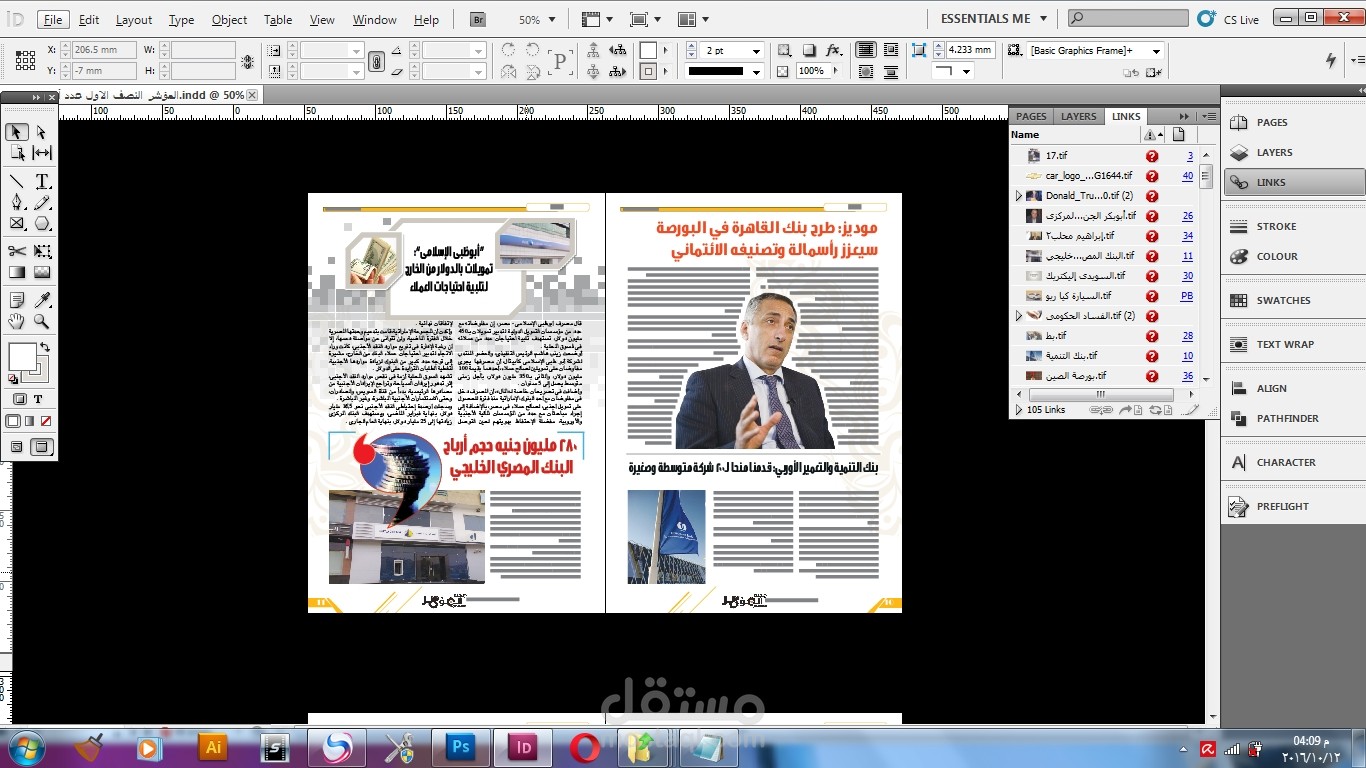Select the Gradient Swatch tool
This screenshot has width=1366, height=768.
(x=17, y=272)
